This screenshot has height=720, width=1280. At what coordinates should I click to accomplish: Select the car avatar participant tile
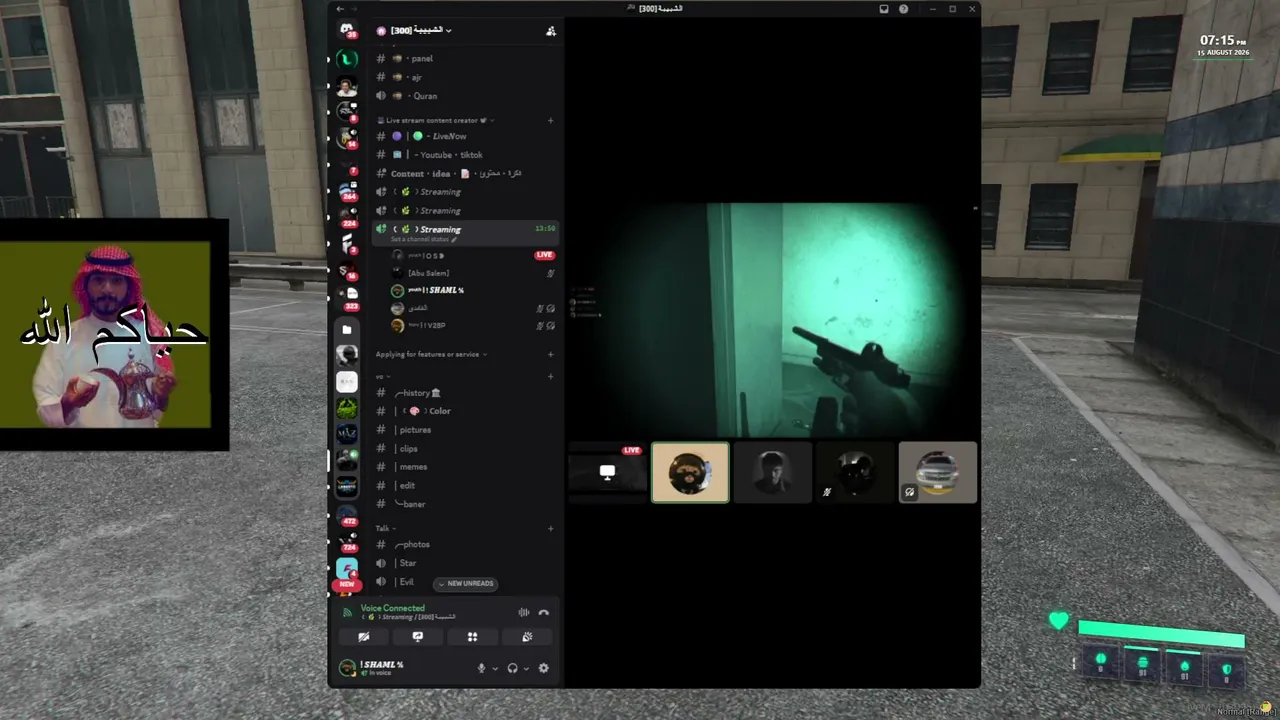click(x=938, y=473)
